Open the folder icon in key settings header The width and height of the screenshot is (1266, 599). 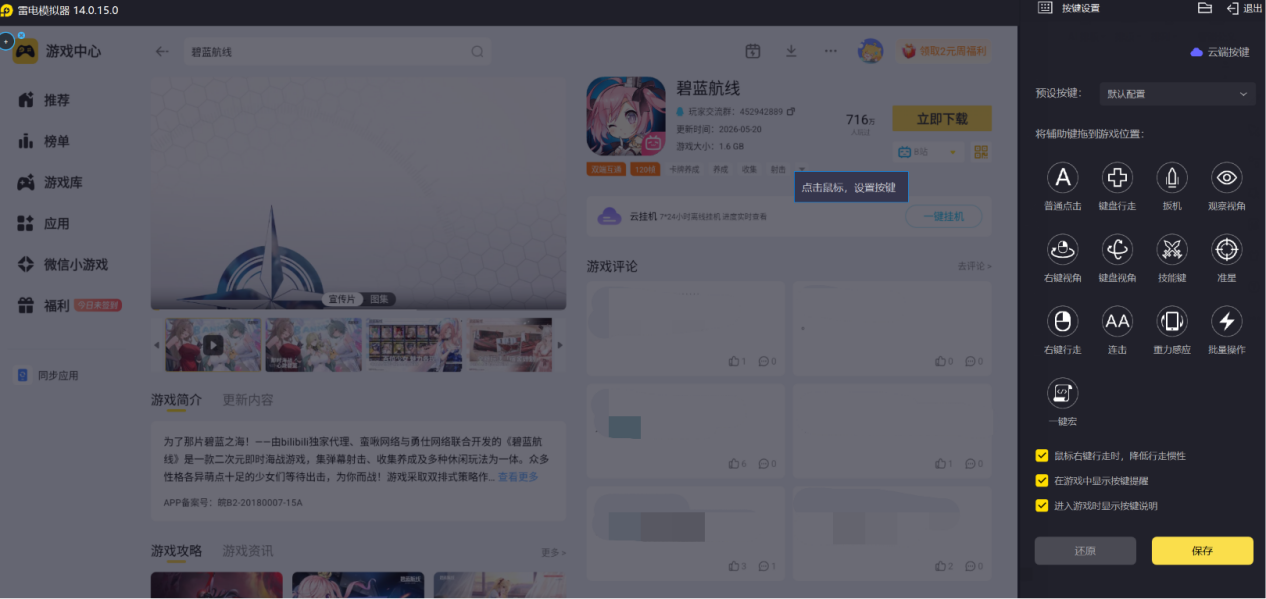click(x=1205, y=8)
